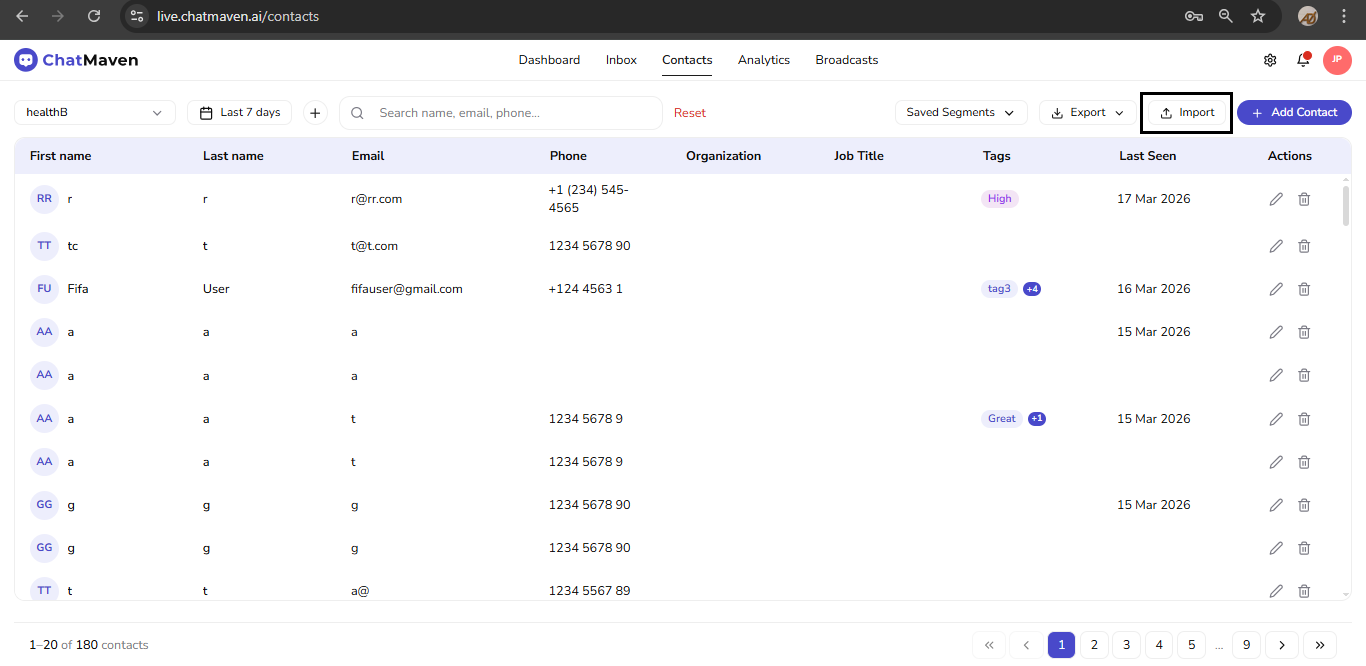
Task: Open the notifications bell icon
Action: point(1302,60)
